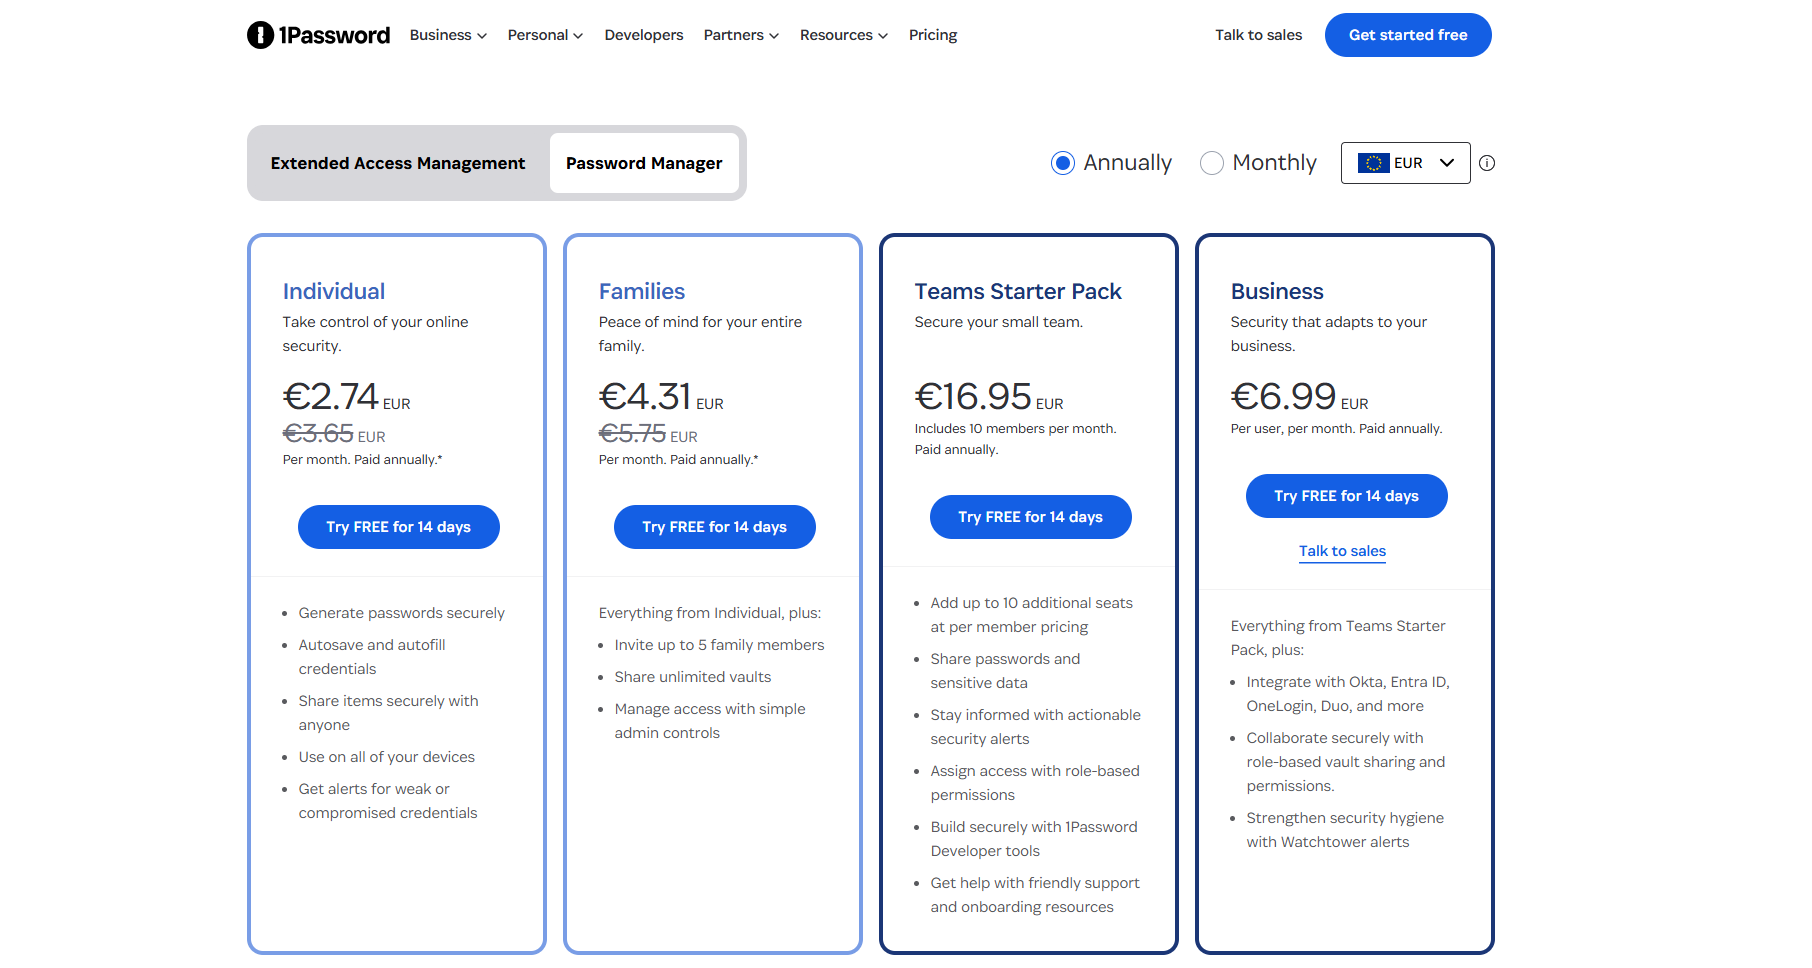This screenshot has width=1812, height=968.
Task: Click 'Share unlimited vaults' feature
Action: pos(692,677)
